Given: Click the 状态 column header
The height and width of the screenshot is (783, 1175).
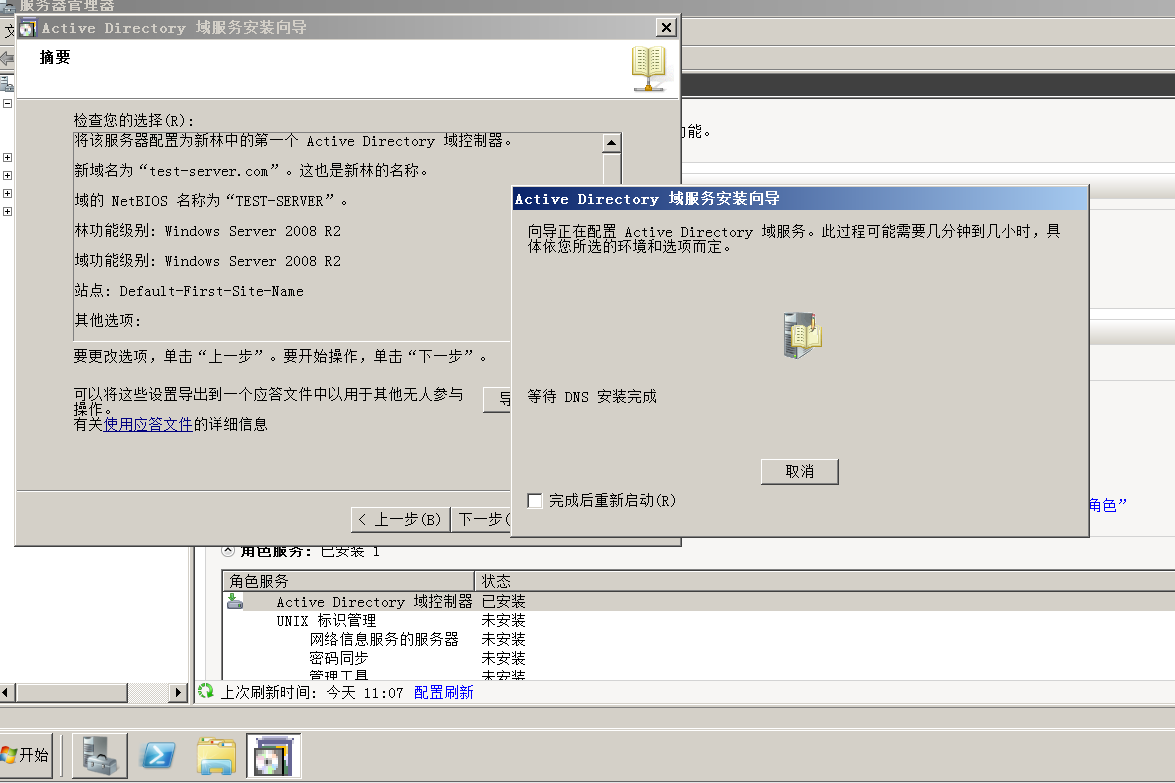Looking at the screenshot, I should tap(824, 581).
